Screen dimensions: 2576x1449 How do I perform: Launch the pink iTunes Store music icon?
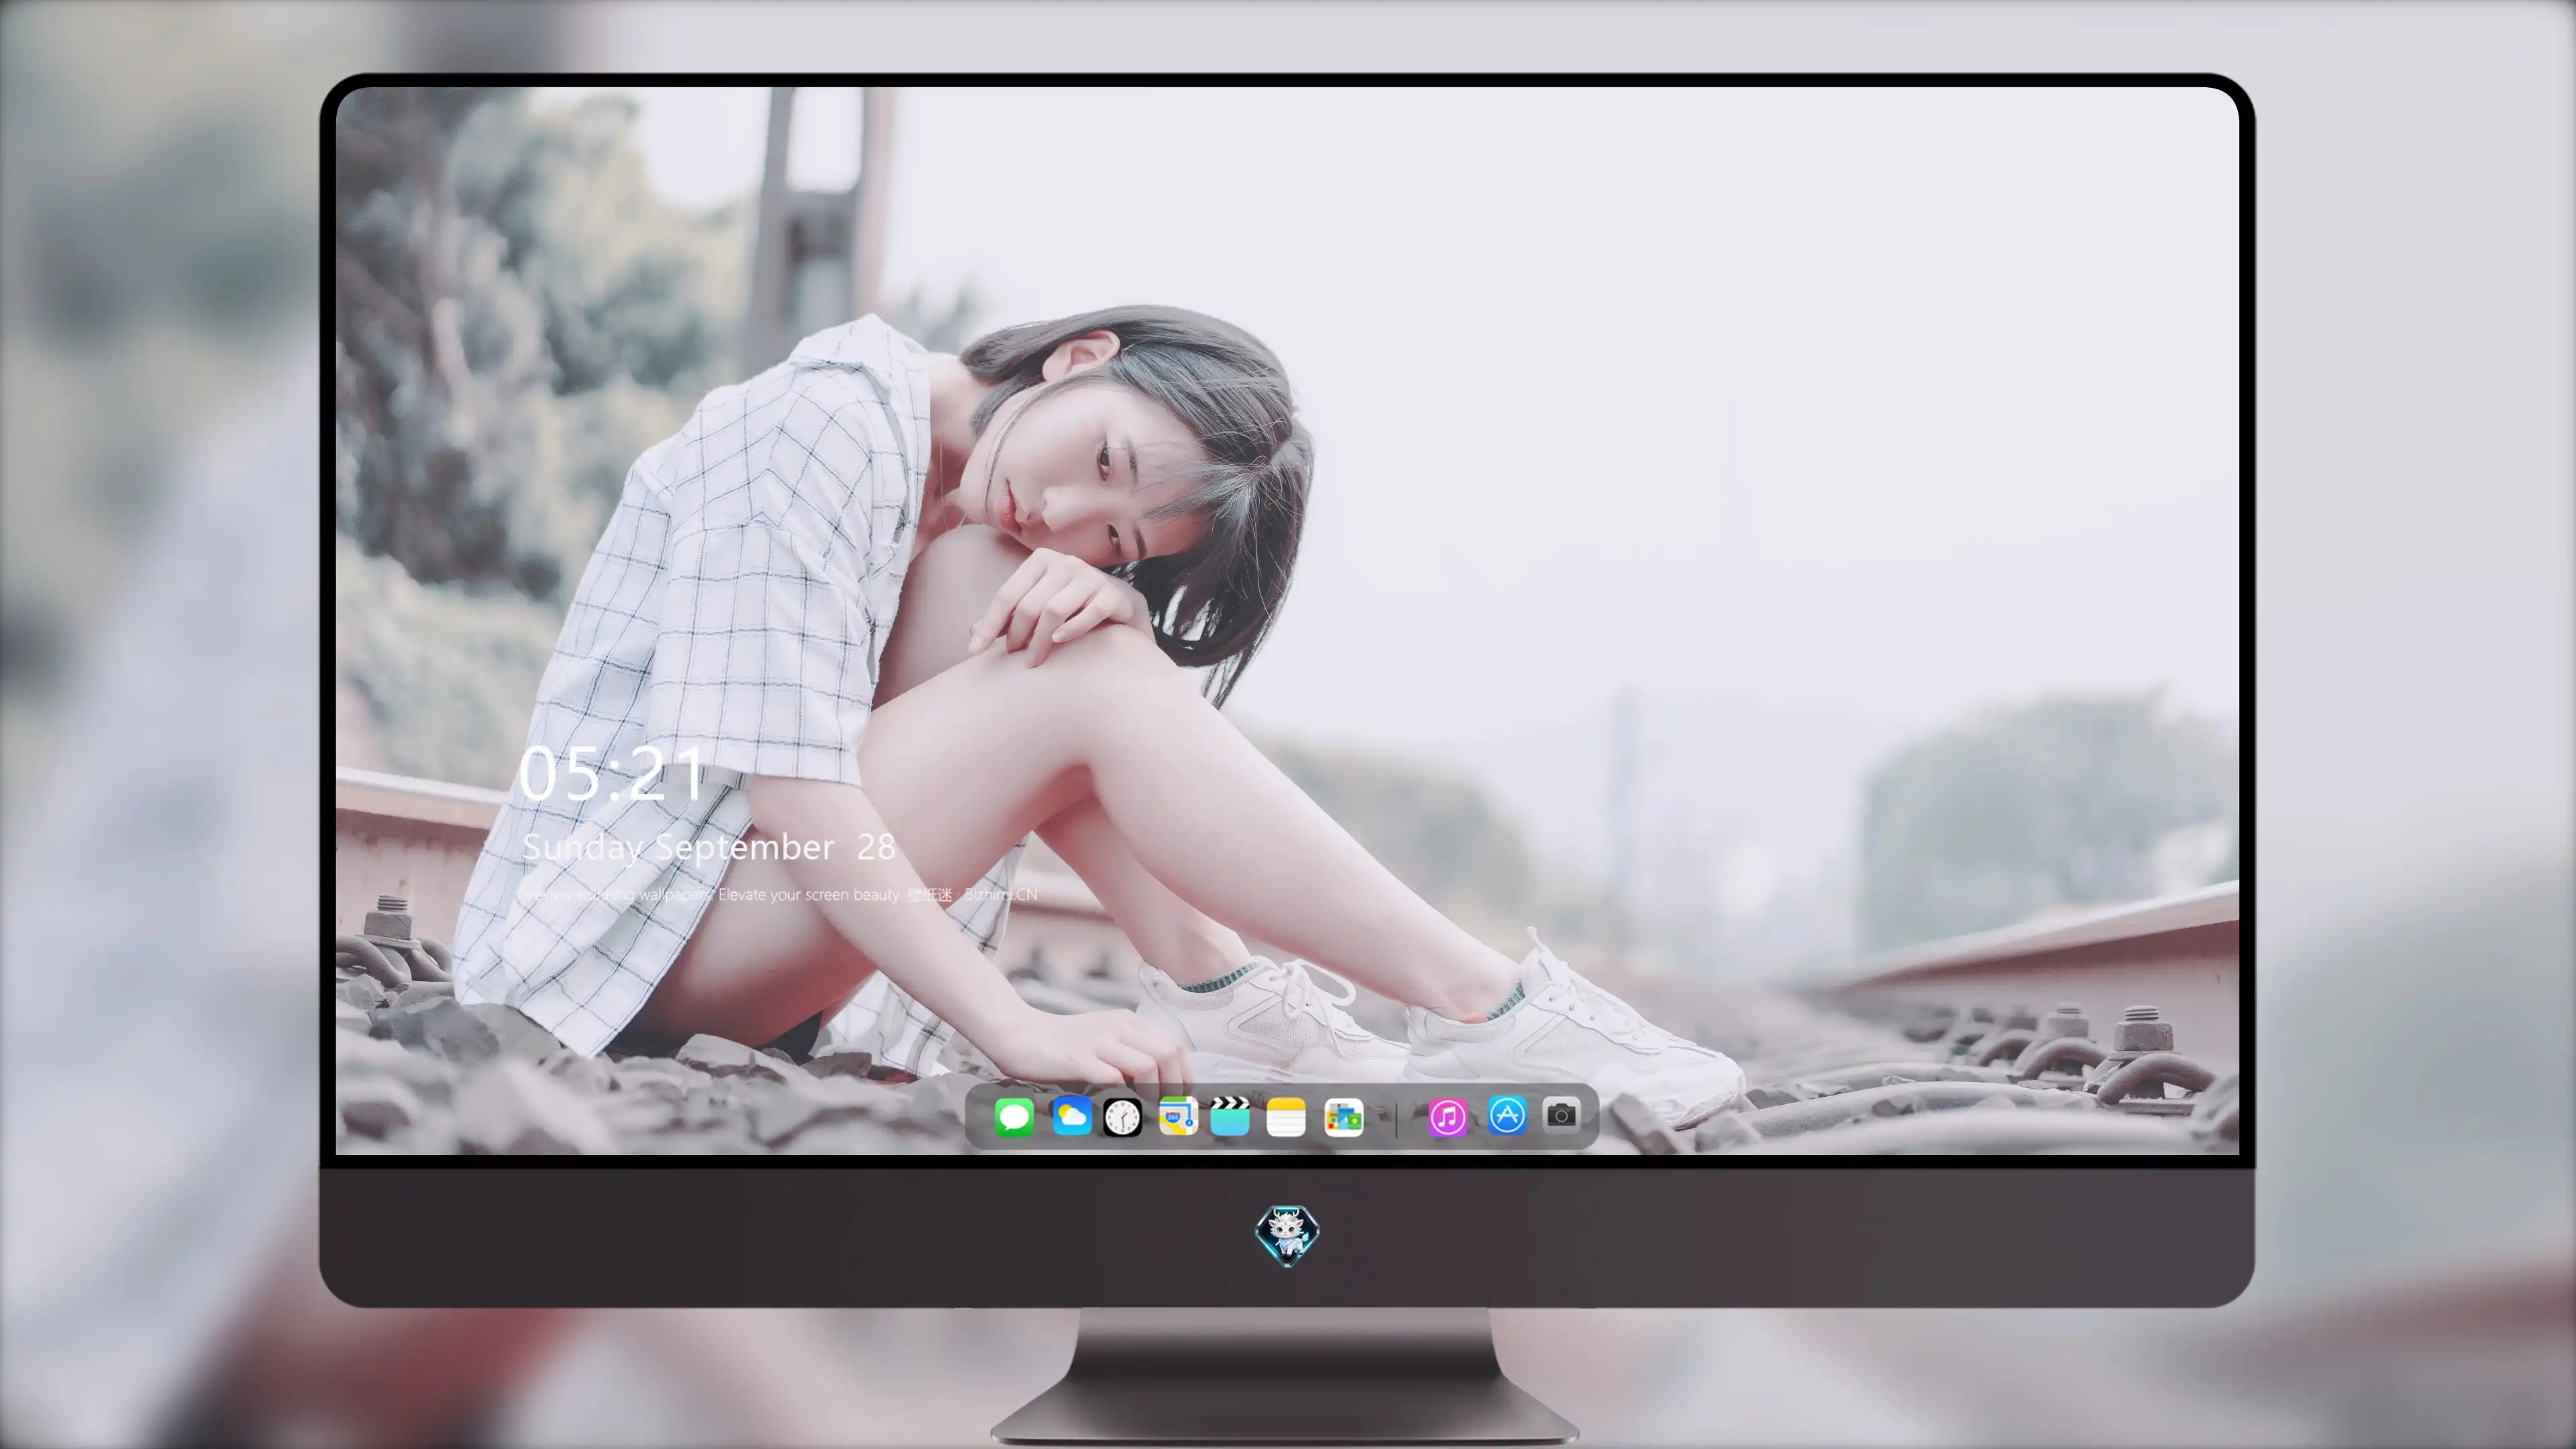1447,1117
